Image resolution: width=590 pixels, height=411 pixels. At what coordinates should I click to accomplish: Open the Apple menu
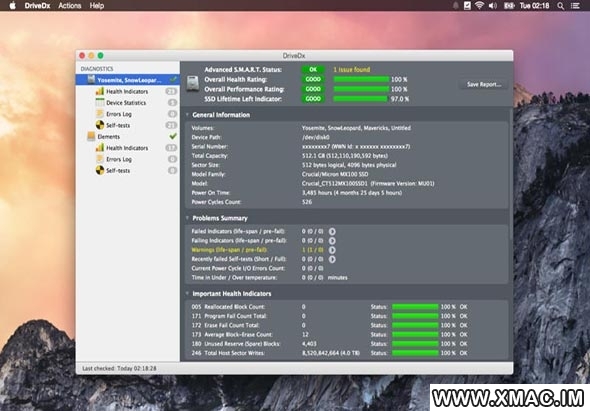12,5
